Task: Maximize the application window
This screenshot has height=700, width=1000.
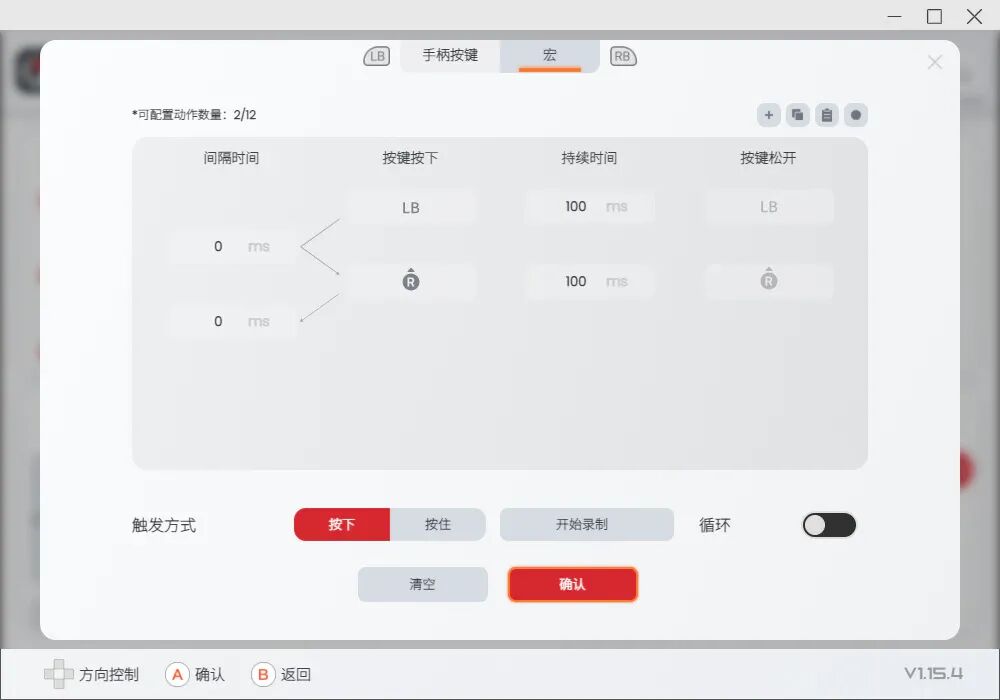Action: point(934,17)
